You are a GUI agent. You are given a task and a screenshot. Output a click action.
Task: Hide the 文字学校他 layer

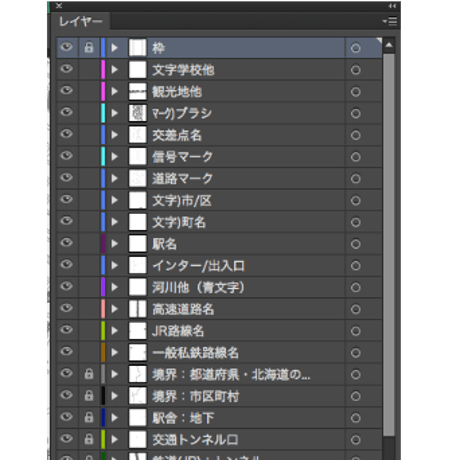[x=66, y=69]
